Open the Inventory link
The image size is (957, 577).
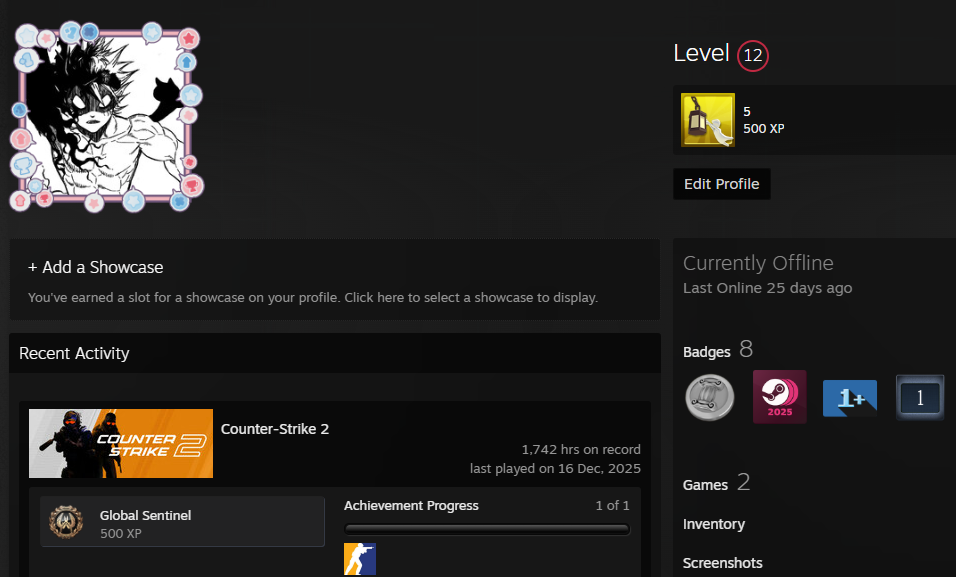point(713,524)
